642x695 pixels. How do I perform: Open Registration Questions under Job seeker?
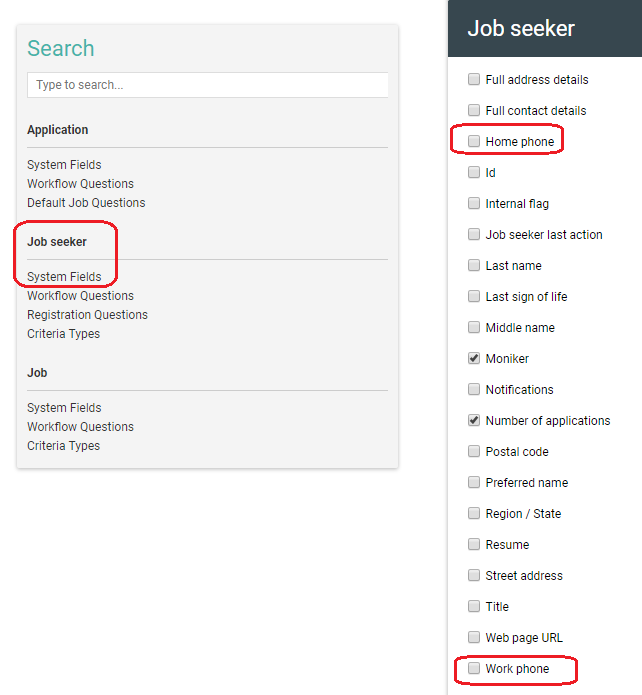pos(87,315)
